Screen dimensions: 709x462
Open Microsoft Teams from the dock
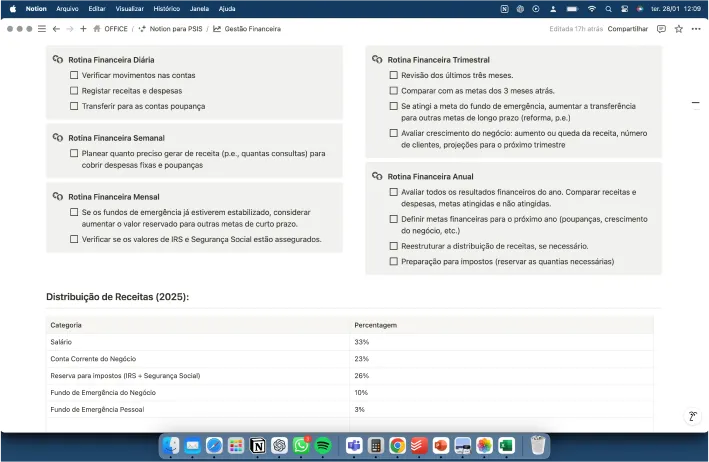(x=354, y=446)
